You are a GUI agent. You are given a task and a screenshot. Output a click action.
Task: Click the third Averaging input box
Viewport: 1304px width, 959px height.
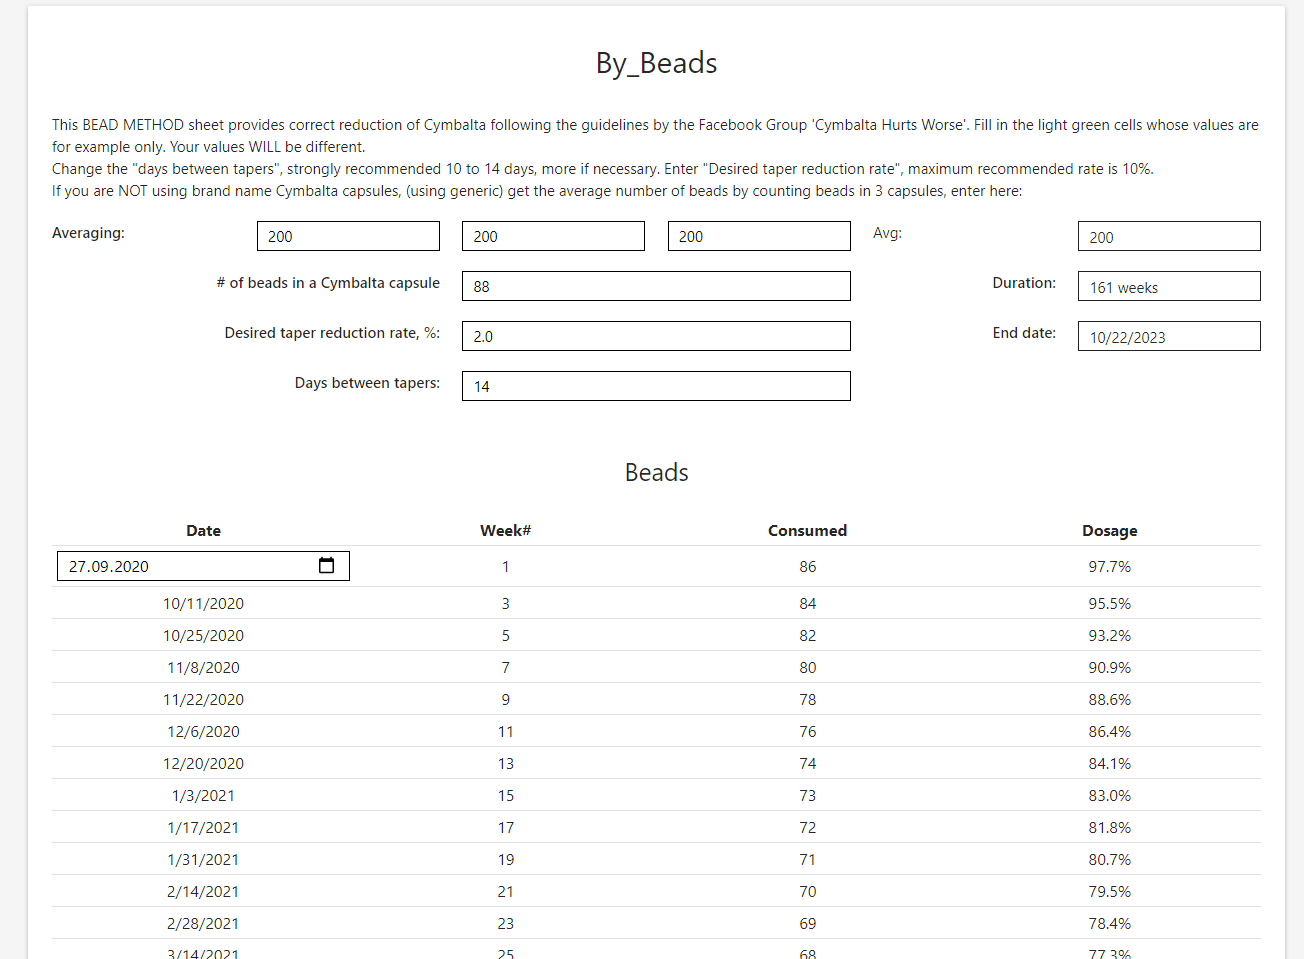point(759,235)
